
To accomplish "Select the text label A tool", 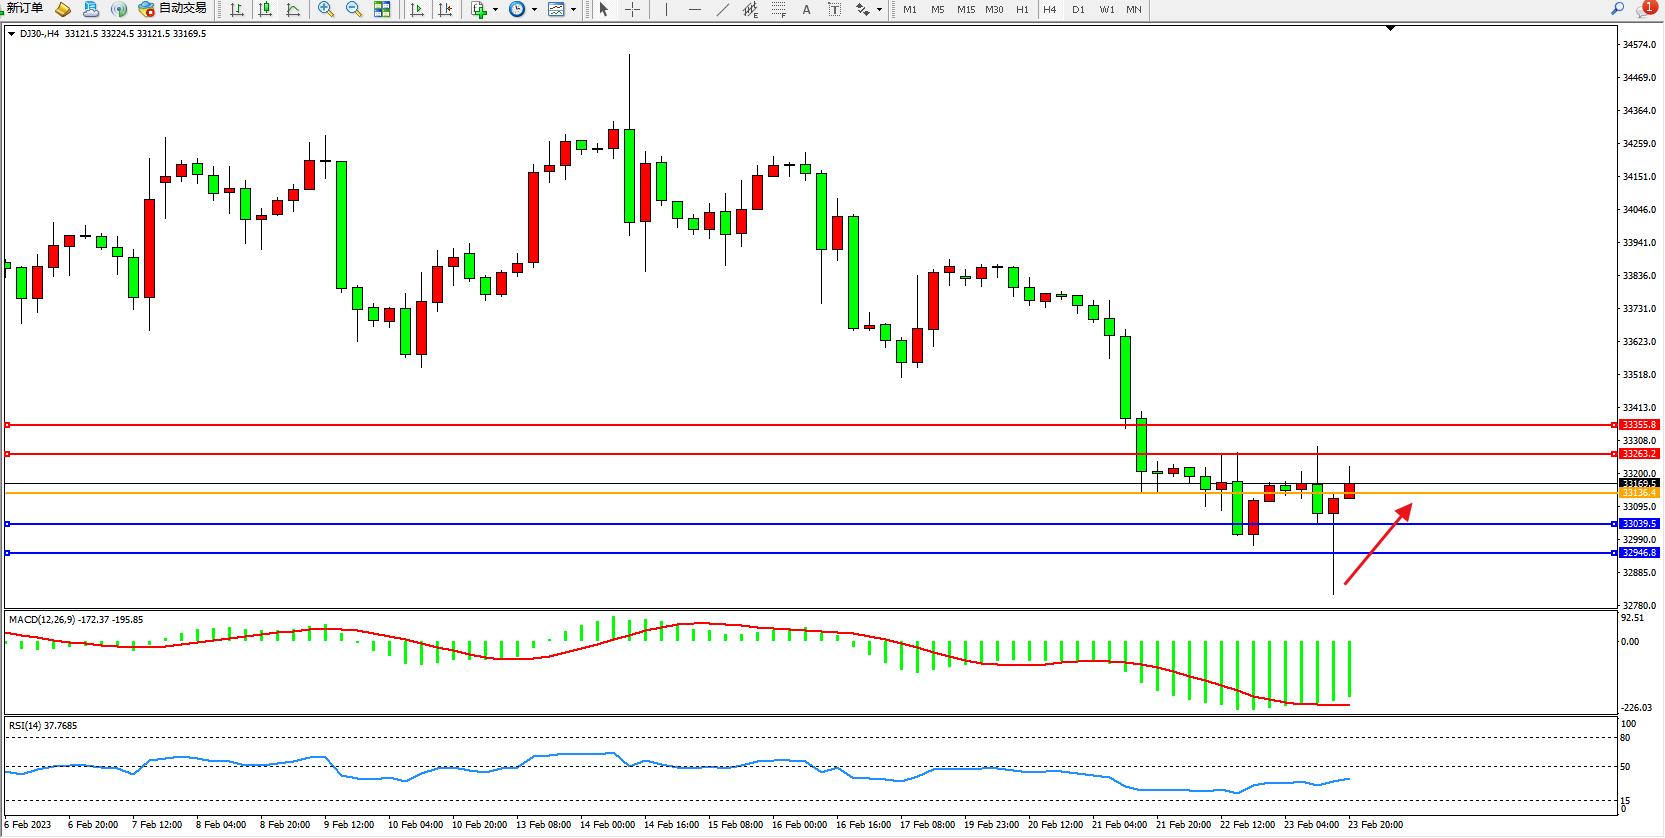I will (807, 10).
